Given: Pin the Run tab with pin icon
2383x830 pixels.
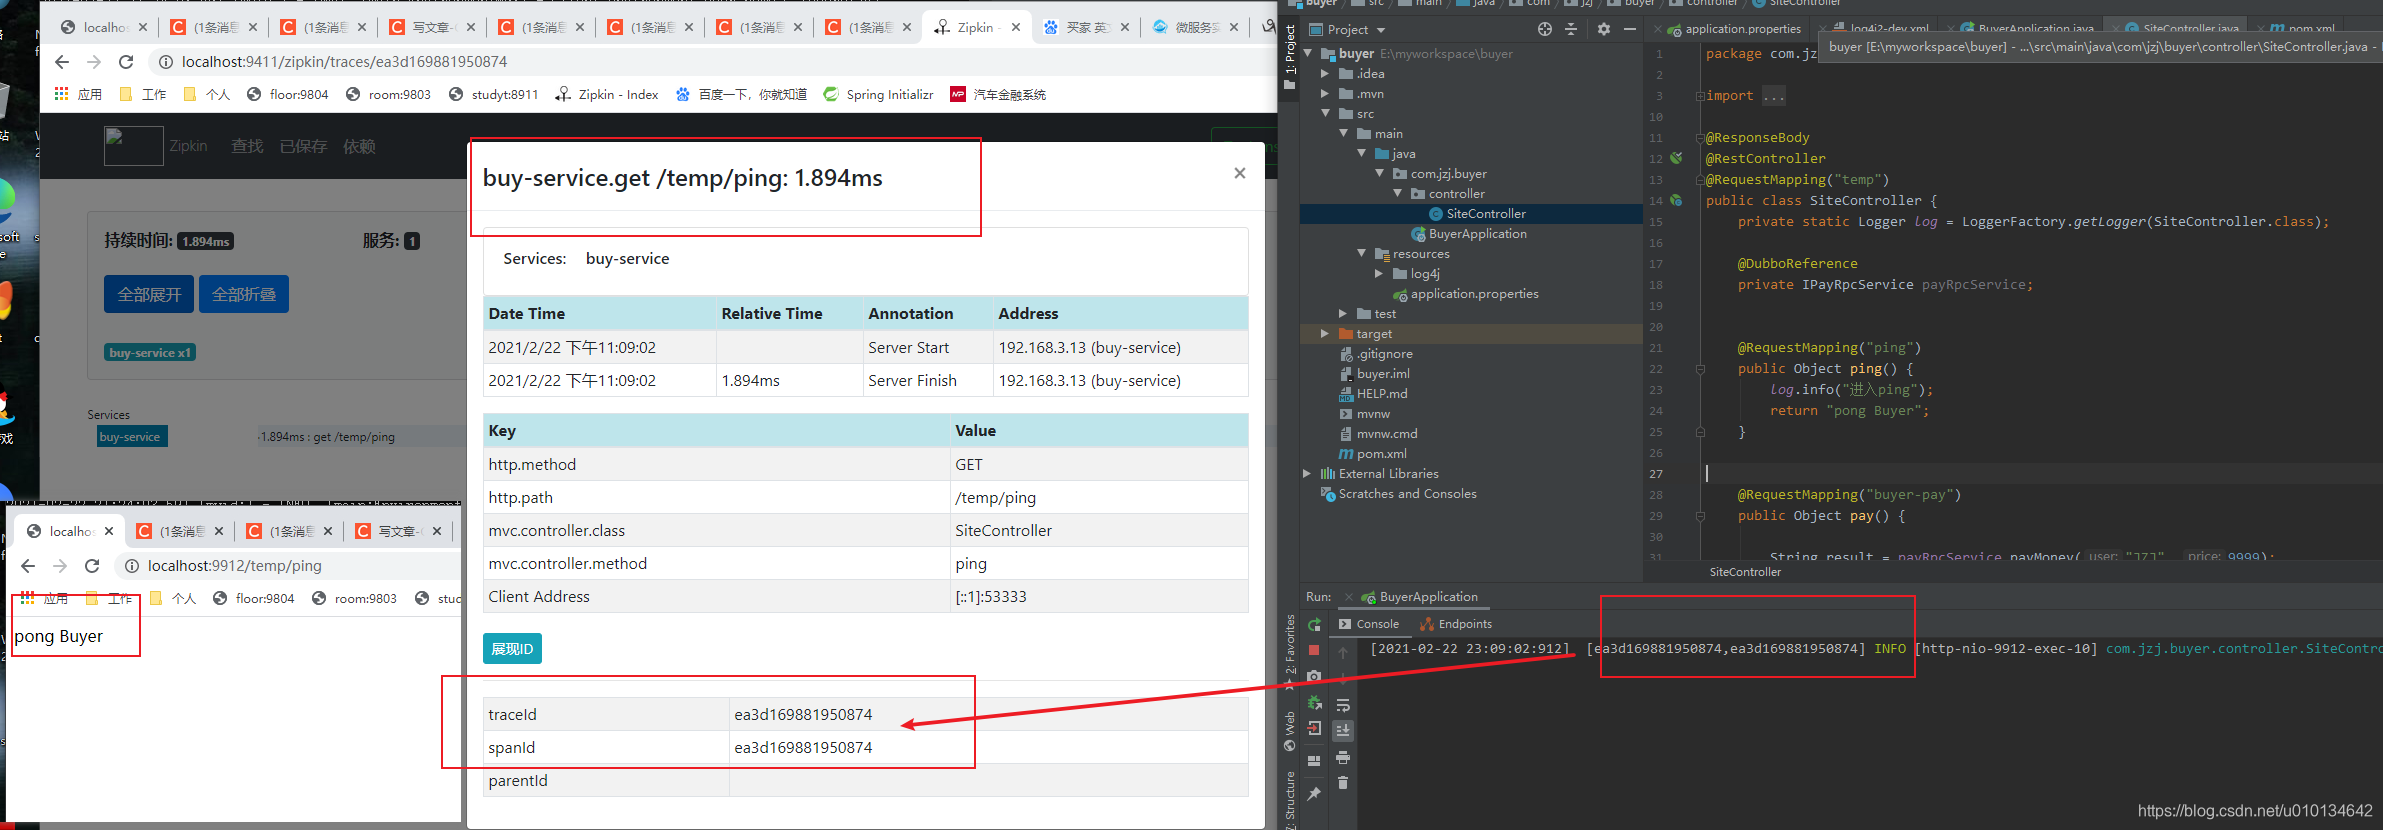Looking at the screenshot, I should 1314,793.
